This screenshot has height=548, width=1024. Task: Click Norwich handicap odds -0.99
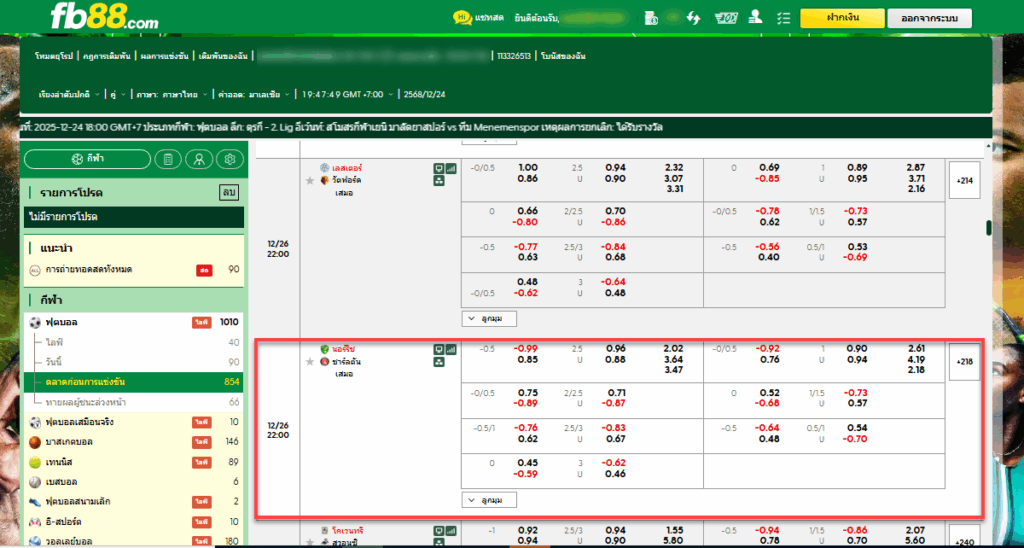[527, 349]
